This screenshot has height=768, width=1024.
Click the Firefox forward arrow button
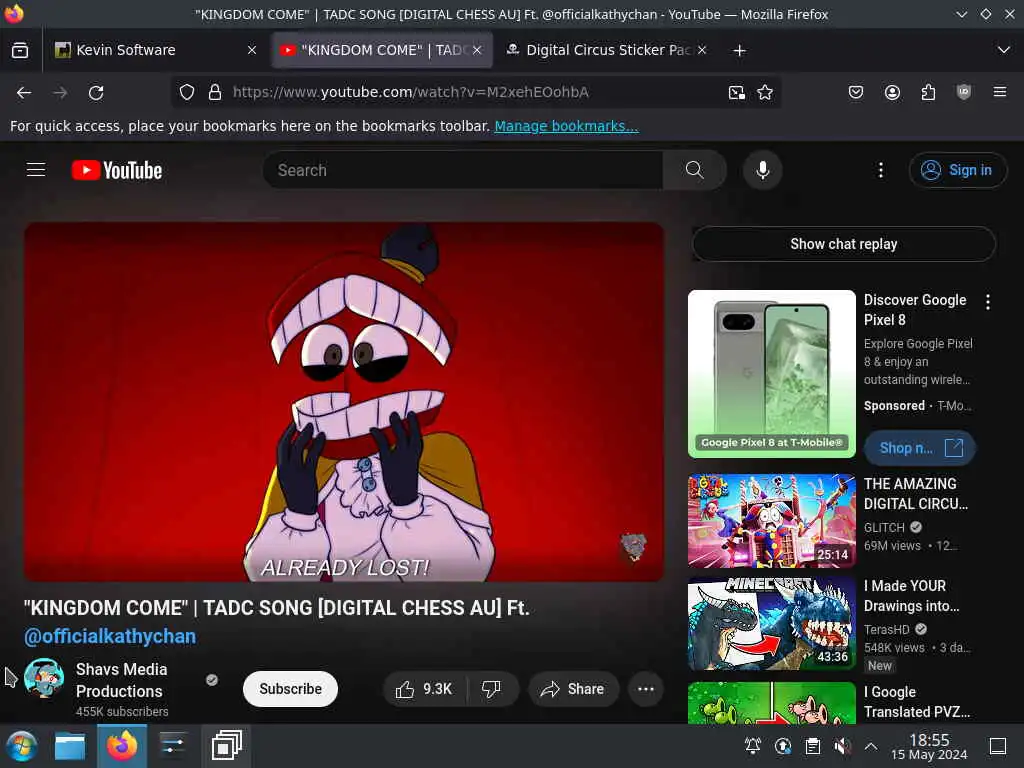[x=60, y=93]
